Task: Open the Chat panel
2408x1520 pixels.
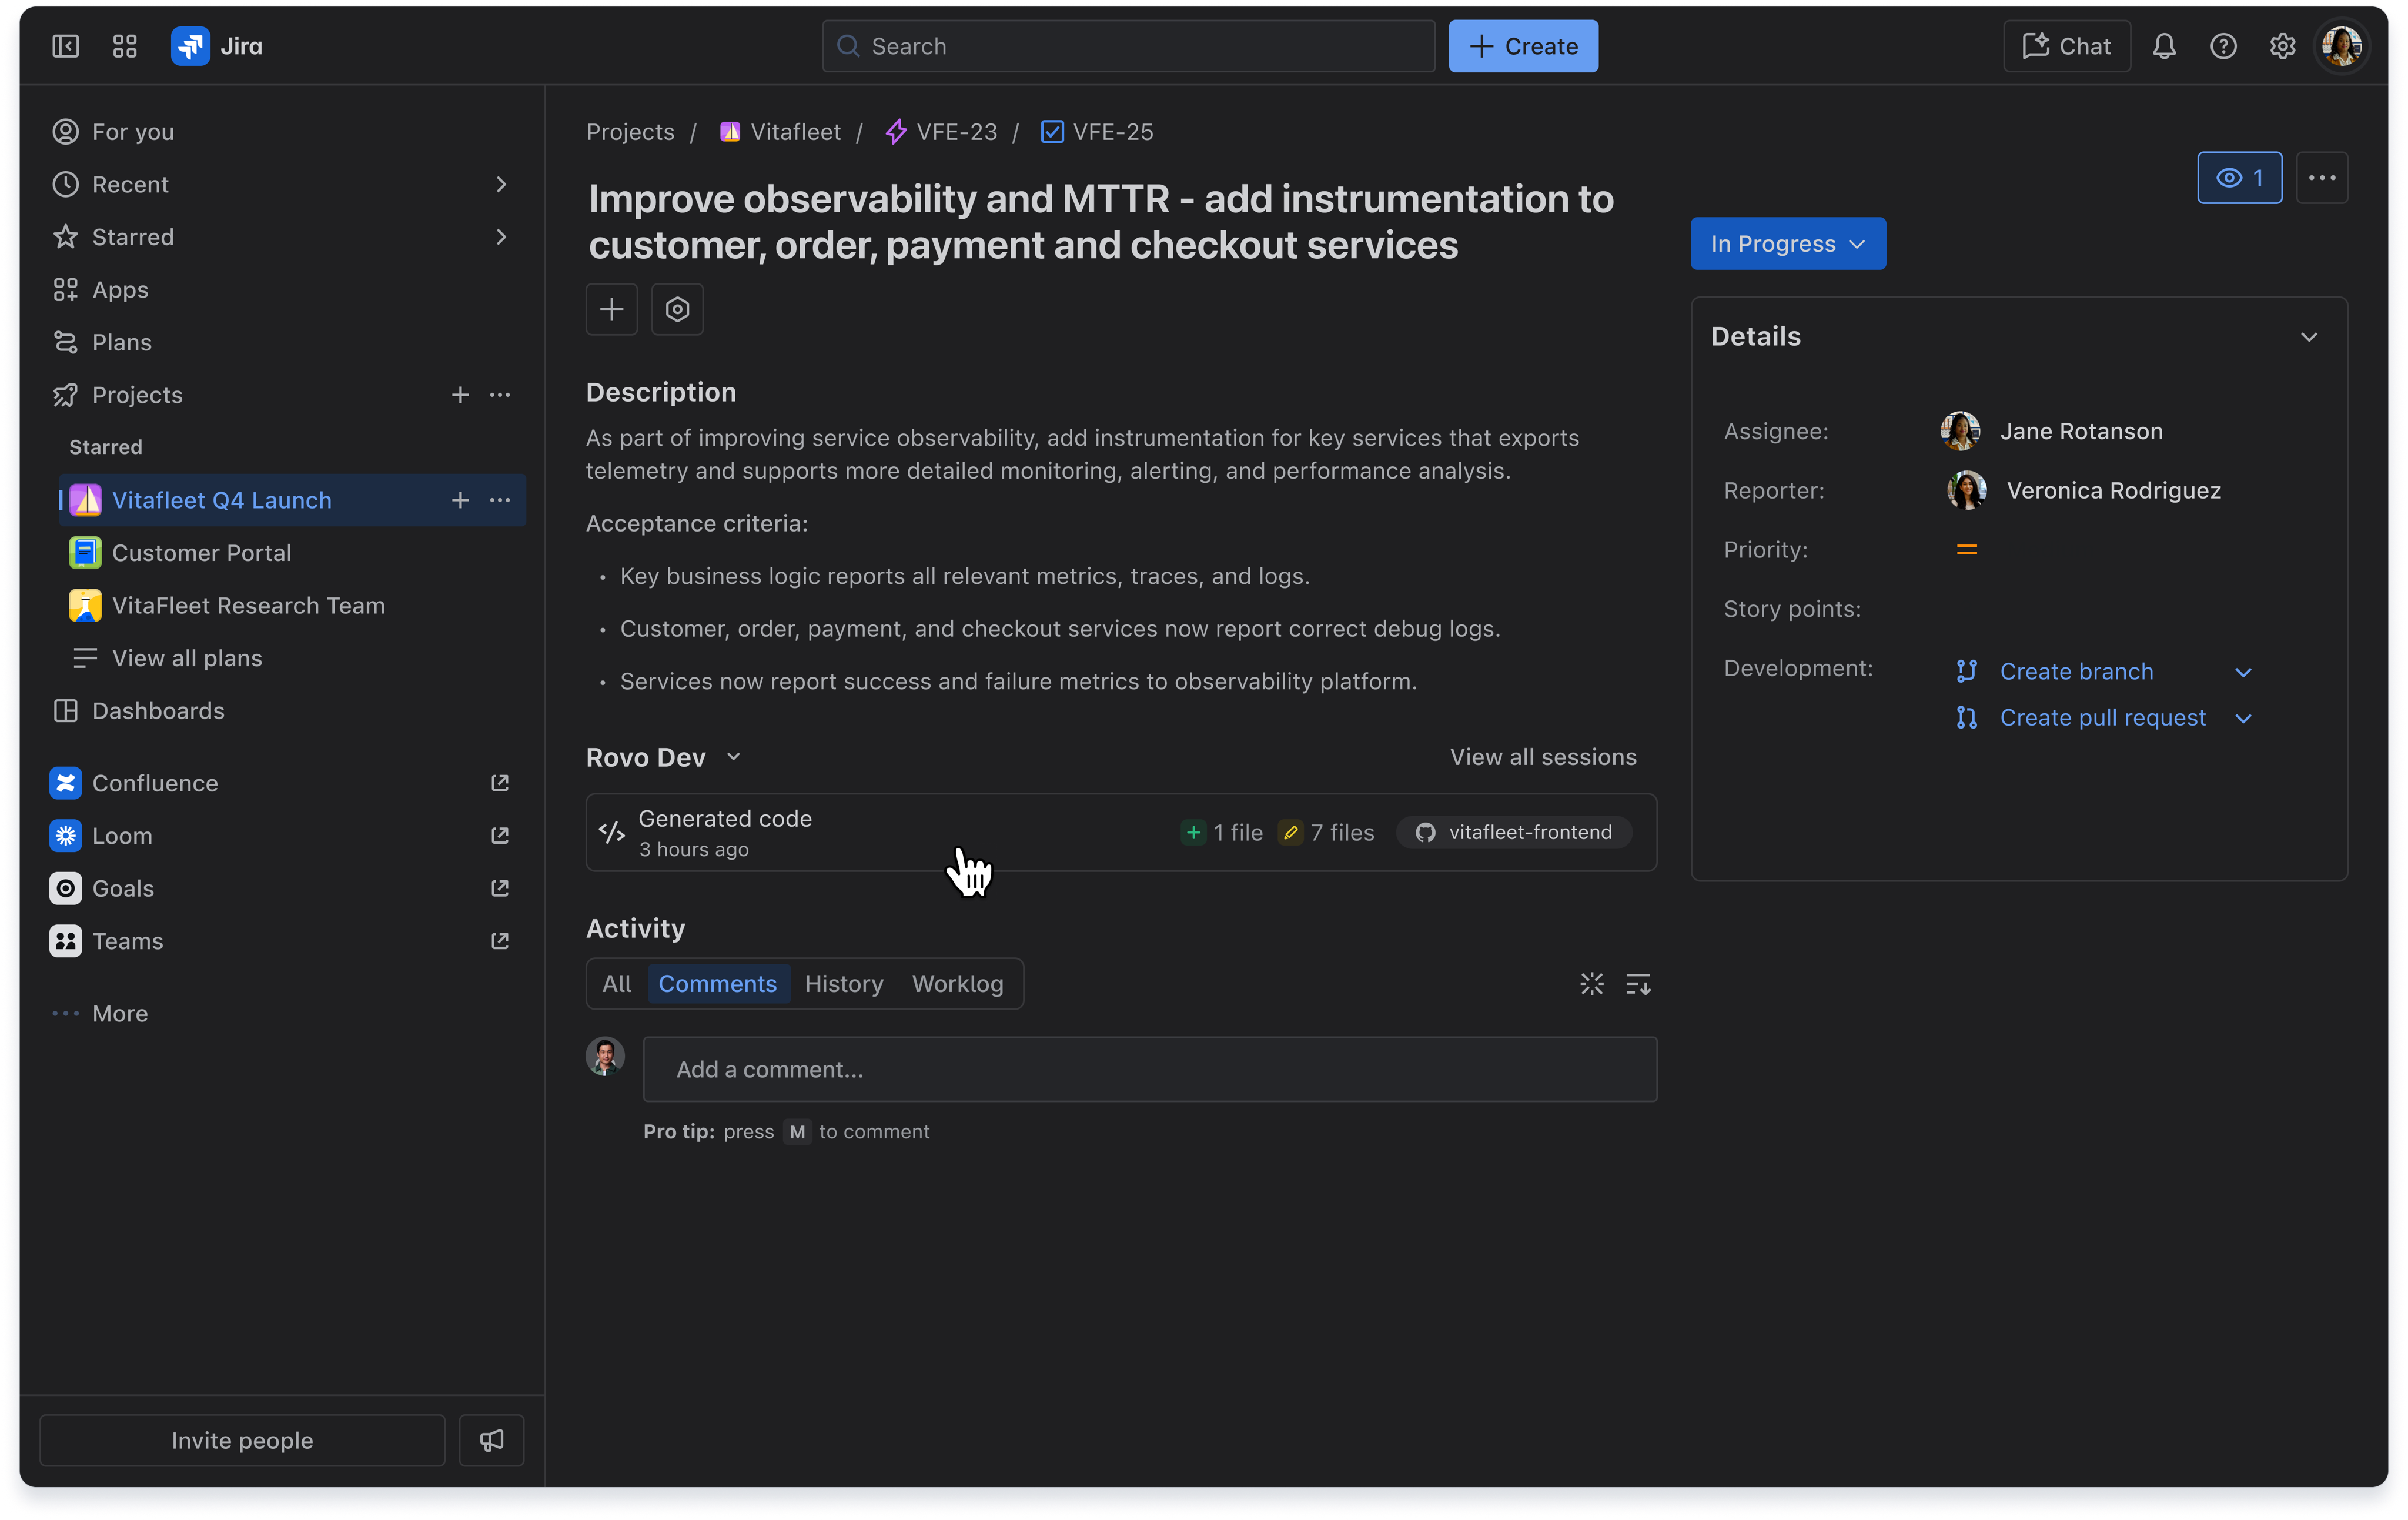Action: pyautogui.click(x=2065, y=46)
